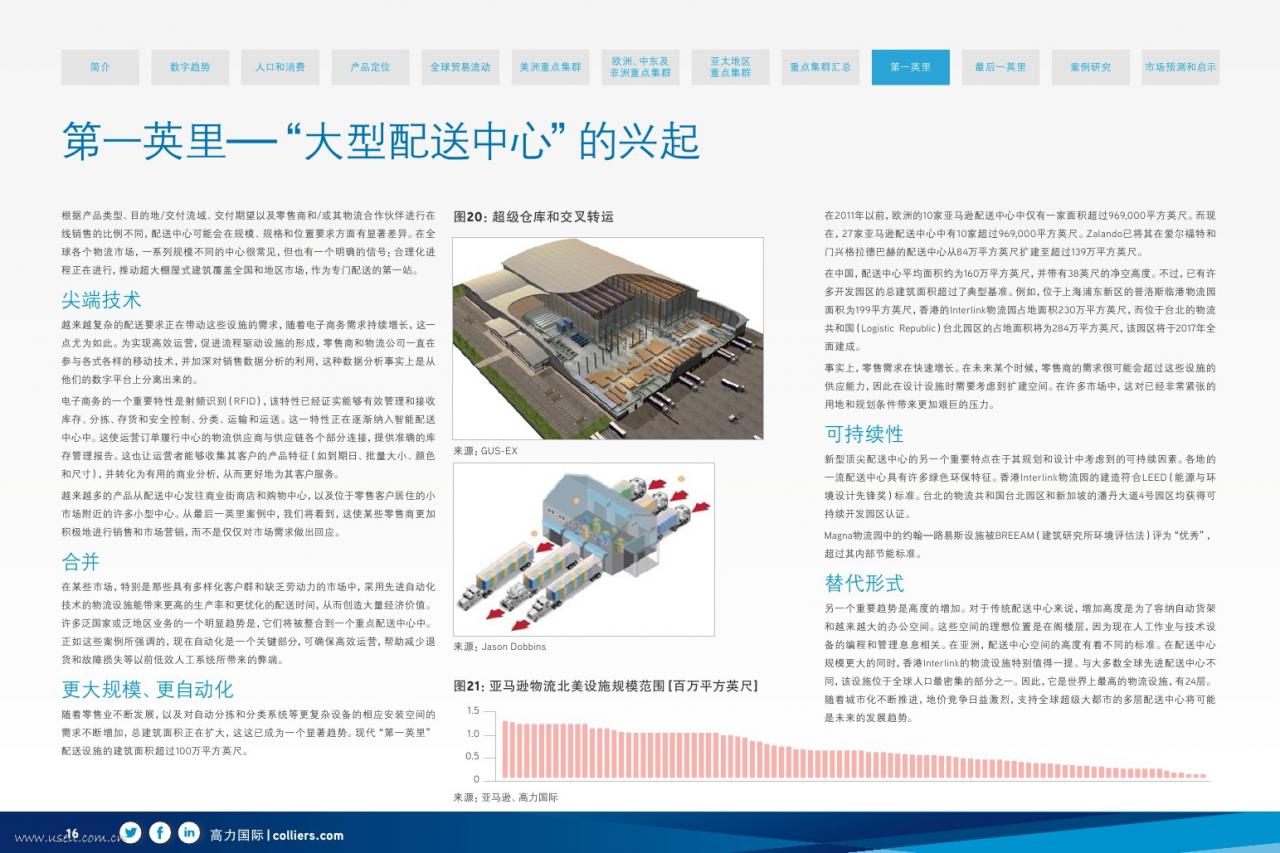Select the active 第一英里 tab
Image resolution: width=1280 pixels, height=853 pixels.
click(910, 67)
